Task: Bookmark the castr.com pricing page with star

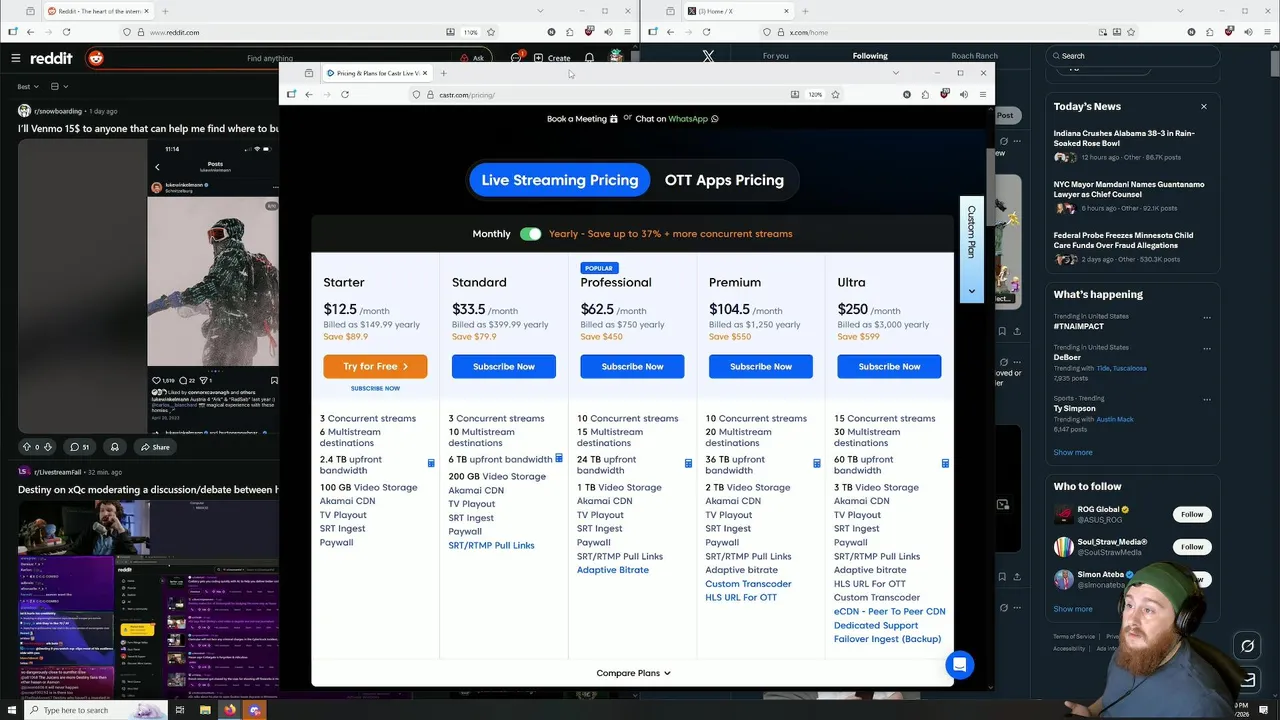Action: [835, 94]
